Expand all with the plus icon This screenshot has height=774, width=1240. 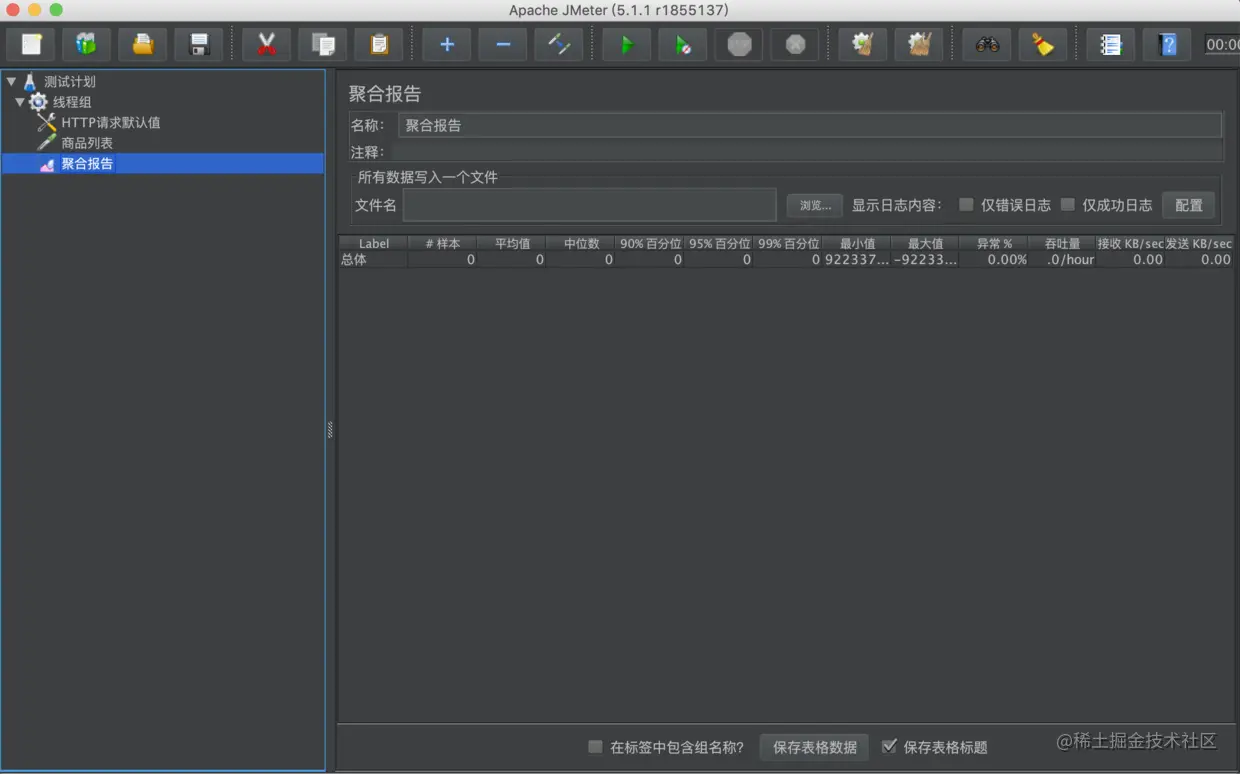point(447,45)
